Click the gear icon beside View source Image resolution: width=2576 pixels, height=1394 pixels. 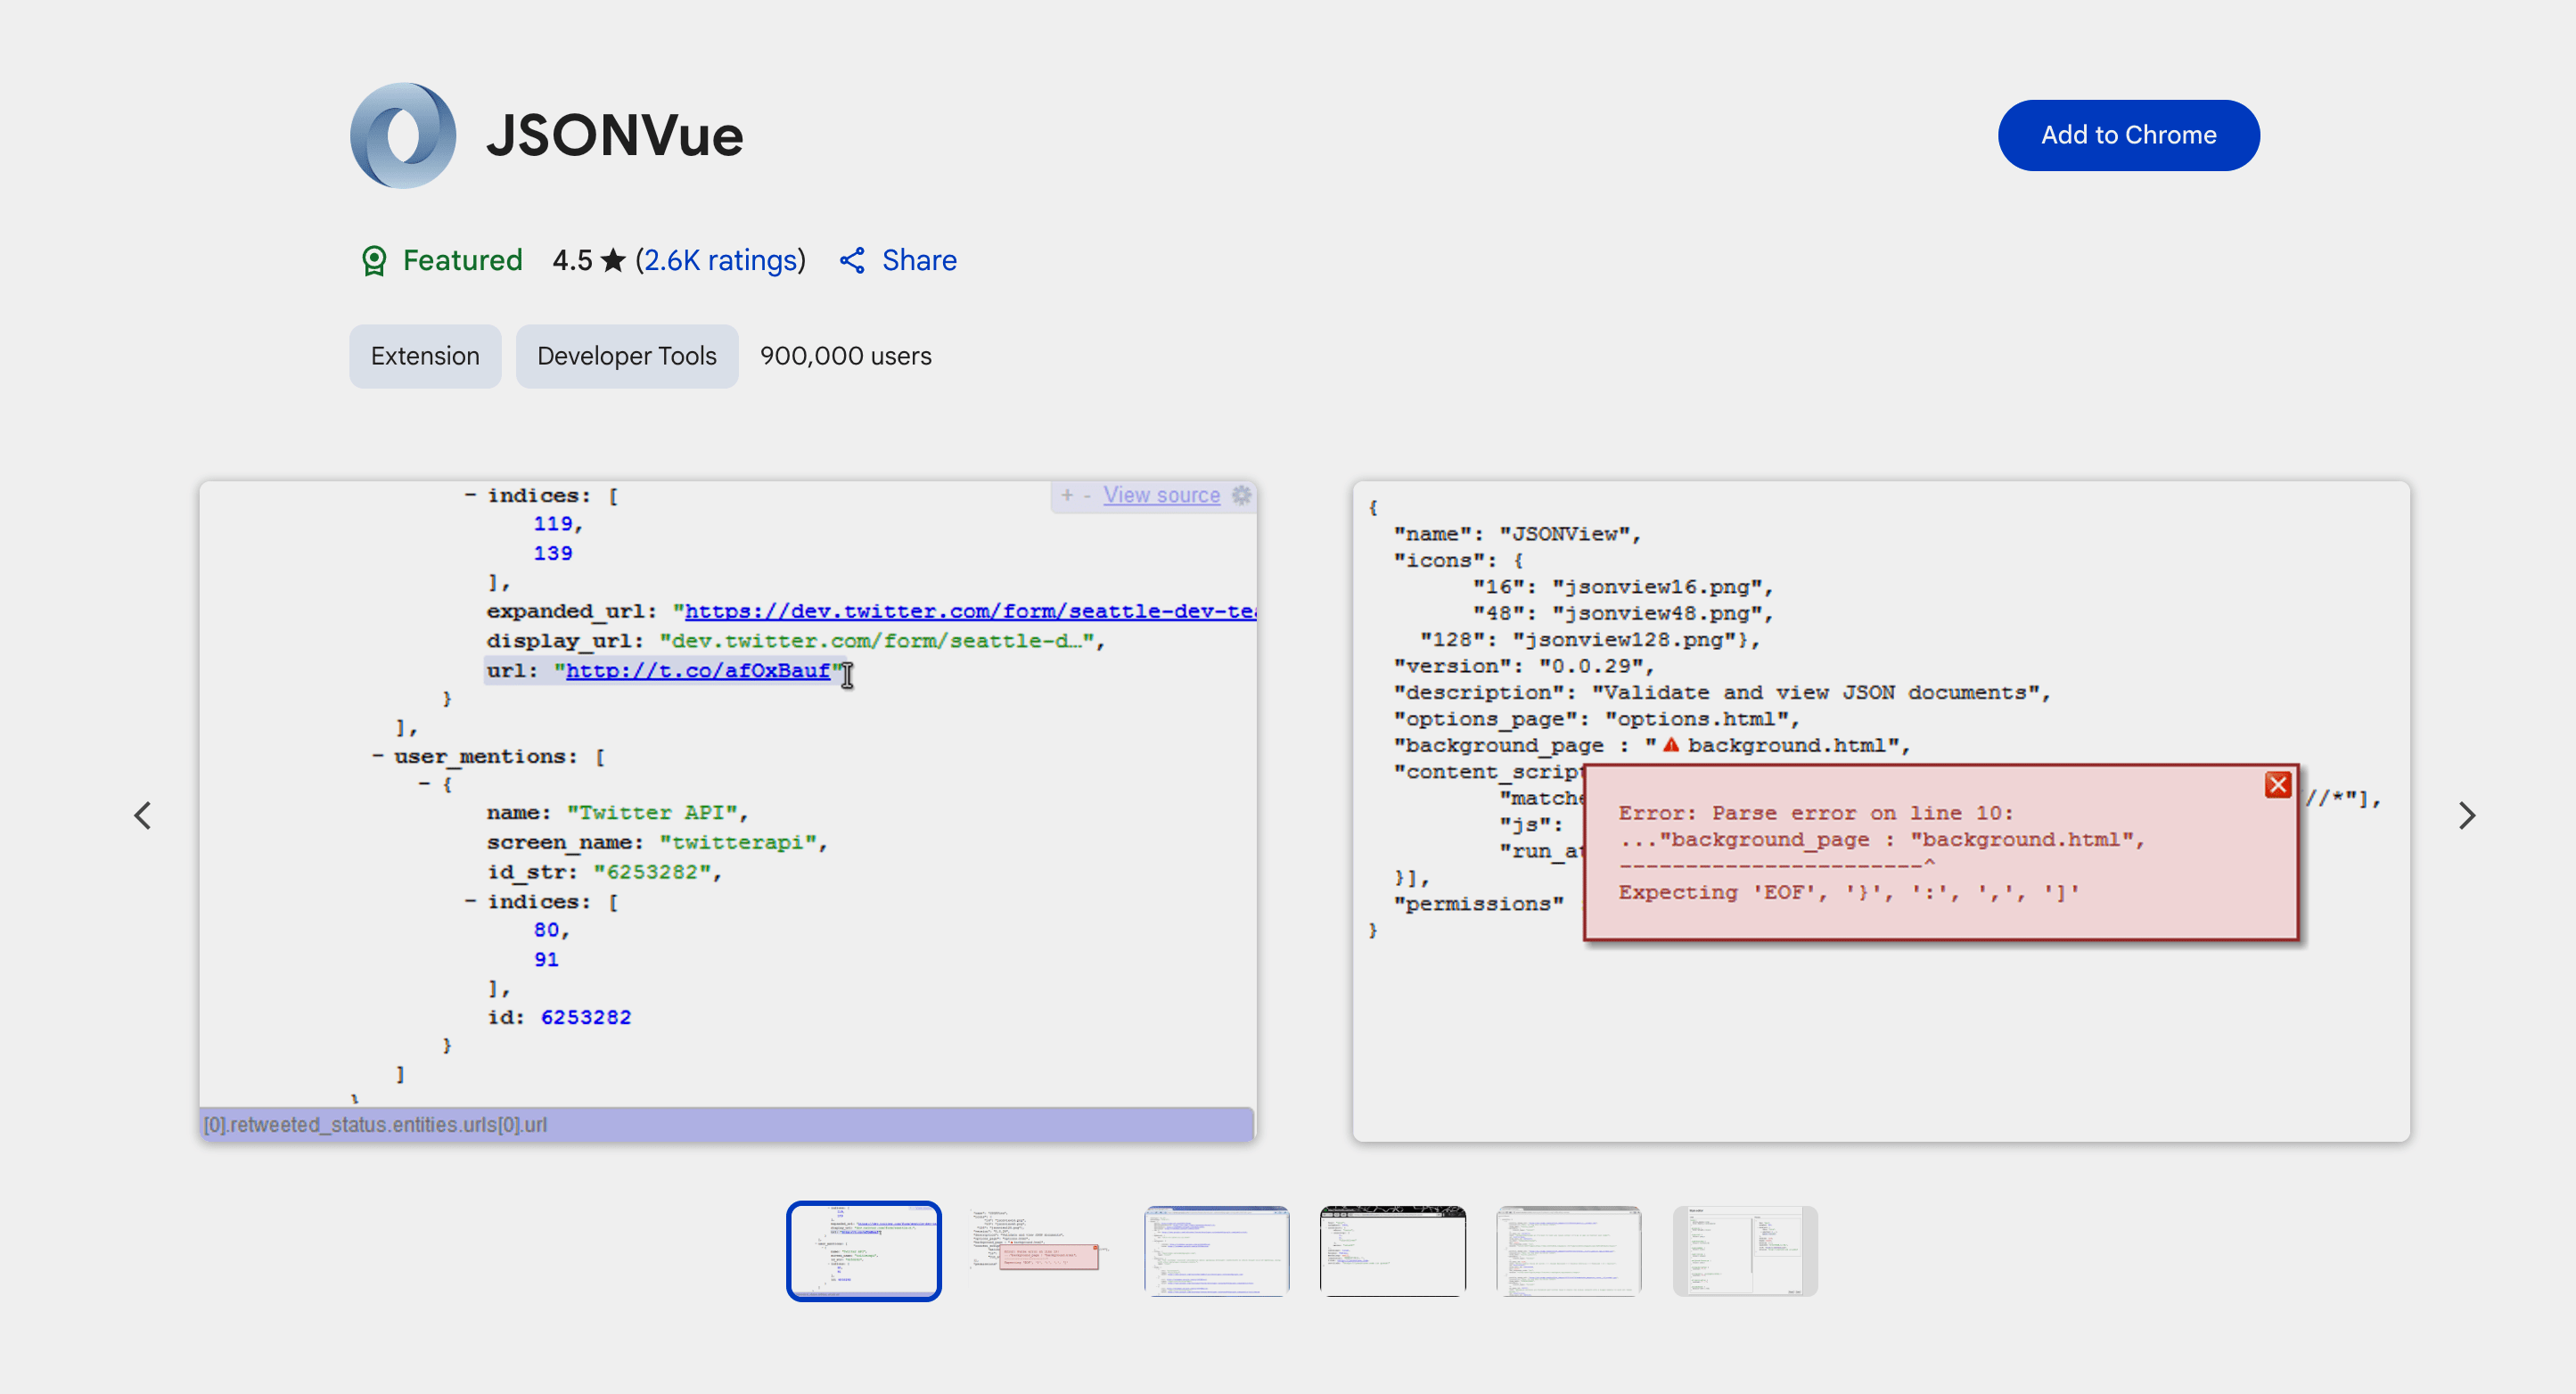(1241, 495)
